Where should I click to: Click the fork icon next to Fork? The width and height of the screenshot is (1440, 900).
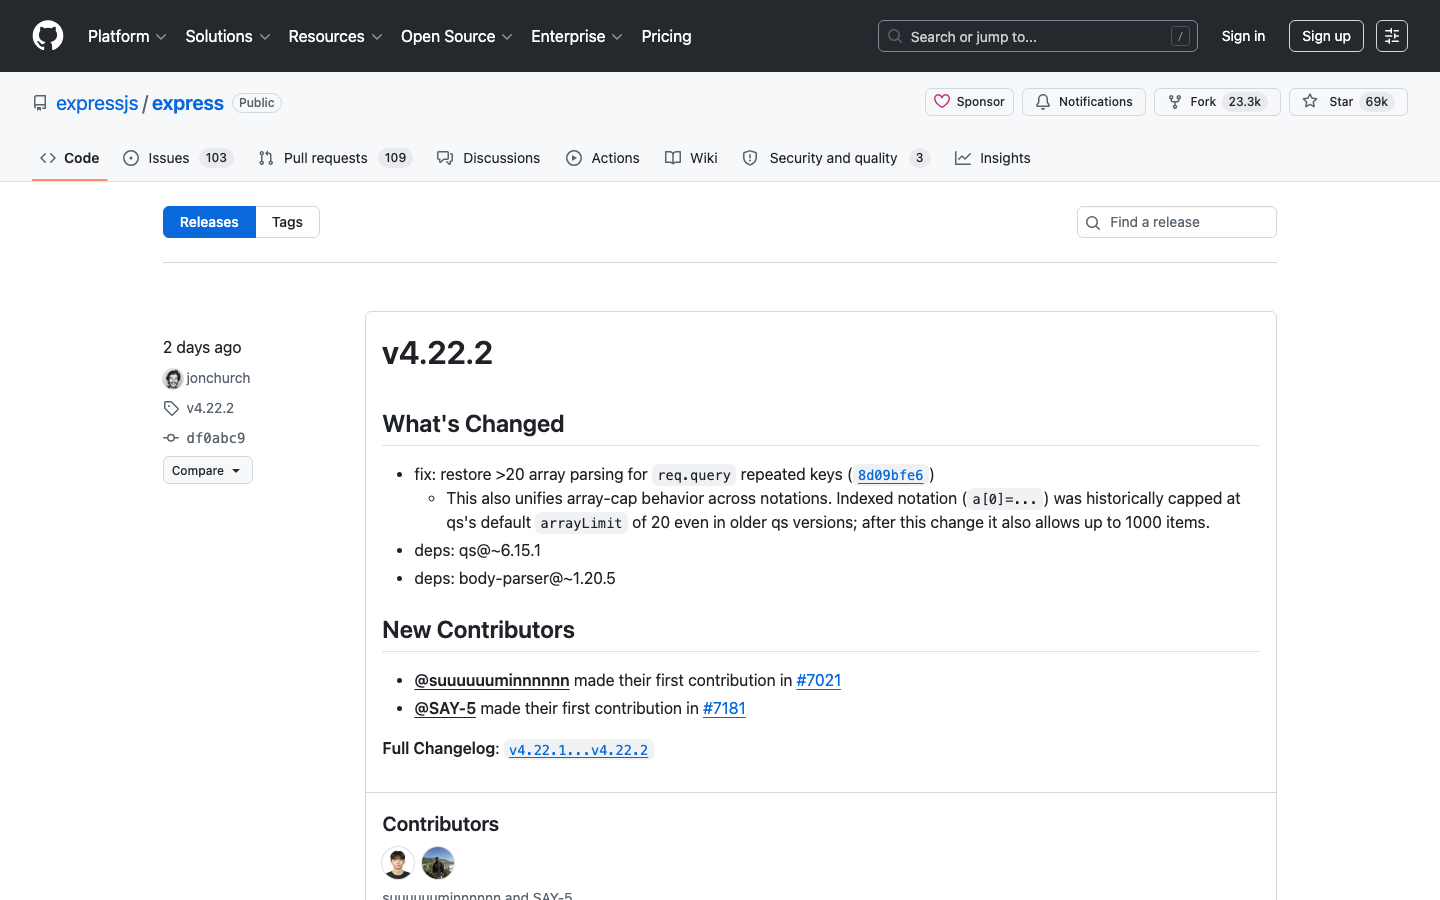tap(1175, 102)
